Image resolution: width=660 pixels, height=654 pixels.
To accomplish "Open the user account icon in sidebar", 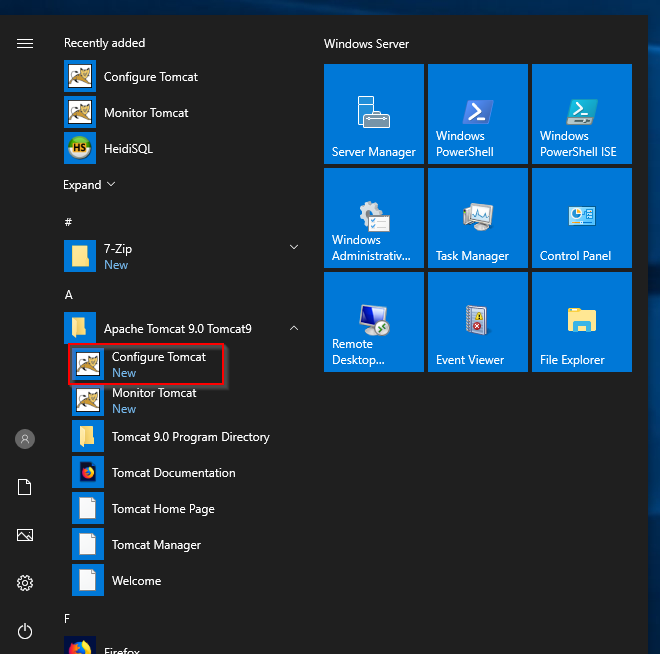I will pos(25,439).
